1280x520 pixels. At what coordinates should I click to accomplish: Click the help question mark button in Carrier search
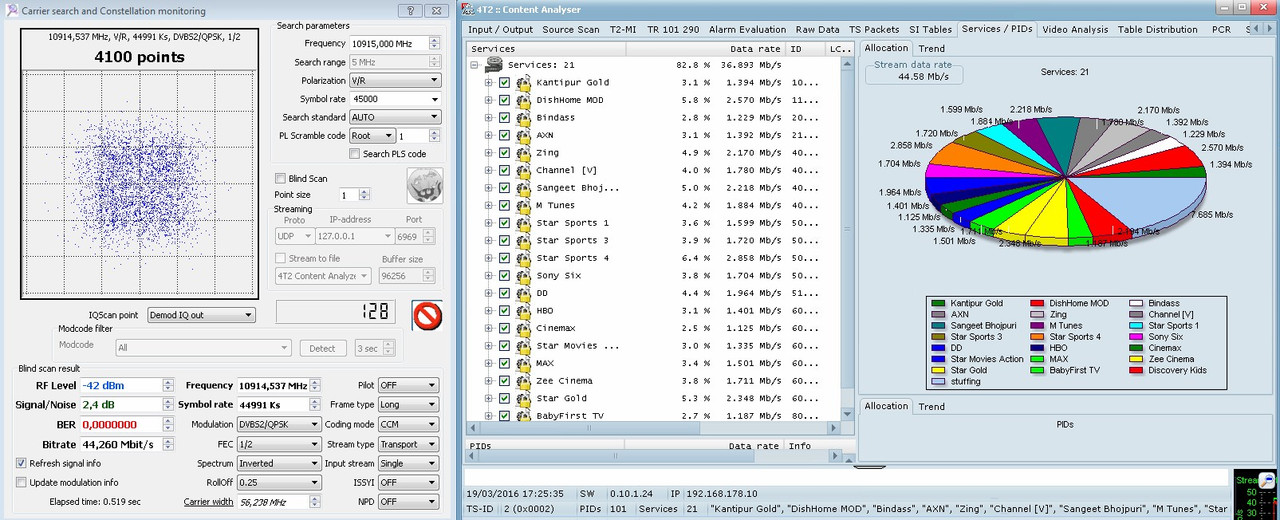coord(410,10)
